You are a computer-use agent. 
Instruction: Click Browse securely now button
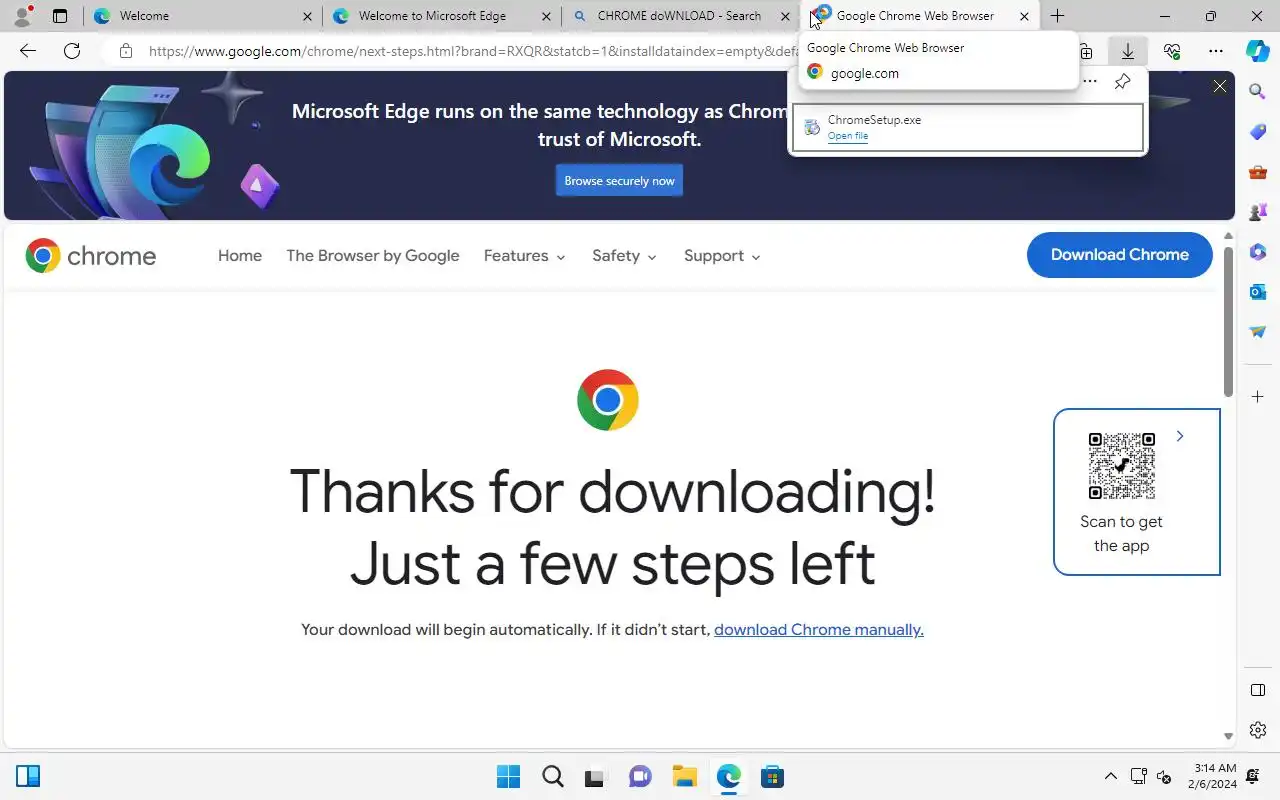point(619,181)
